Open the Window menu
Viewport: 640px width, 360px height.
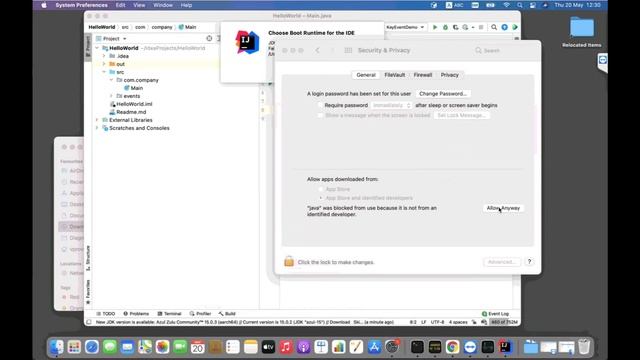pyautogui.click(x=163, y=5)
